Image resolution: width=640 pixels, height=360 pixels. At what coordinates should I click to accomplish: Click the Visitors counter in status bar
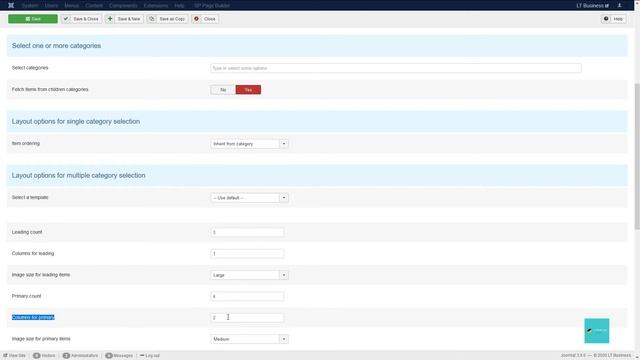(x=44, y=356)
